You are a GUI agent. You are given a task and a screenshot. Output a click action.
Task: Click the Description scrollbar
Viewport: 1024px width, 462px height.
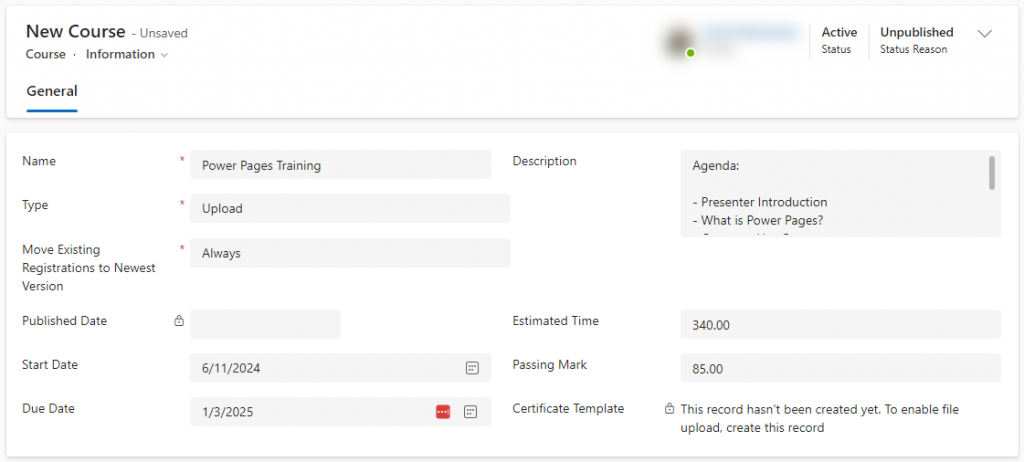[992, 173]
